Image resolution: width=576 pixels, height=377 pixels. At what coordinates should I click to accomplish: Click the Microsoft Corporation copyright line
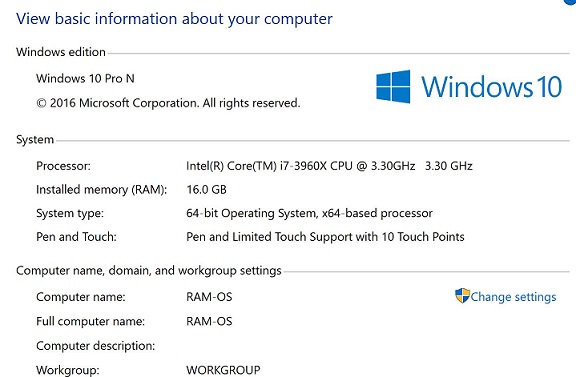tap(168, 103)
